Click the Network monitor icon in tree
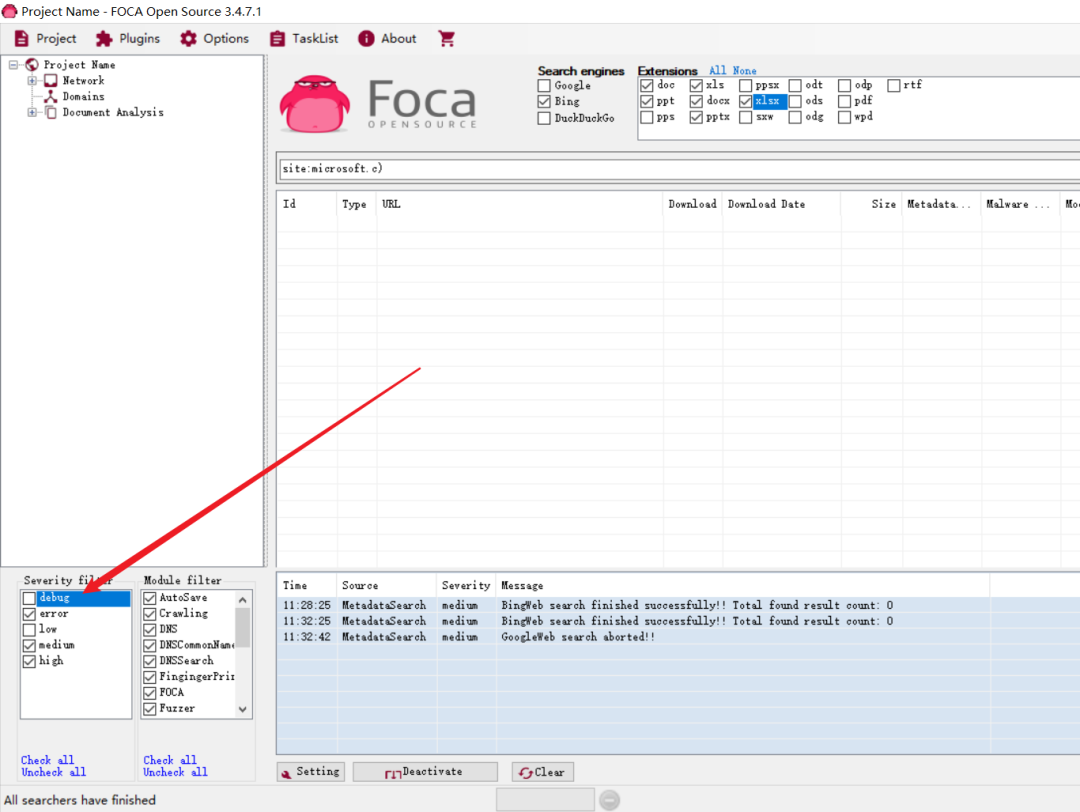Image resolution: width=1080 pixels, height=812 pixels. [x=50, y=81]
